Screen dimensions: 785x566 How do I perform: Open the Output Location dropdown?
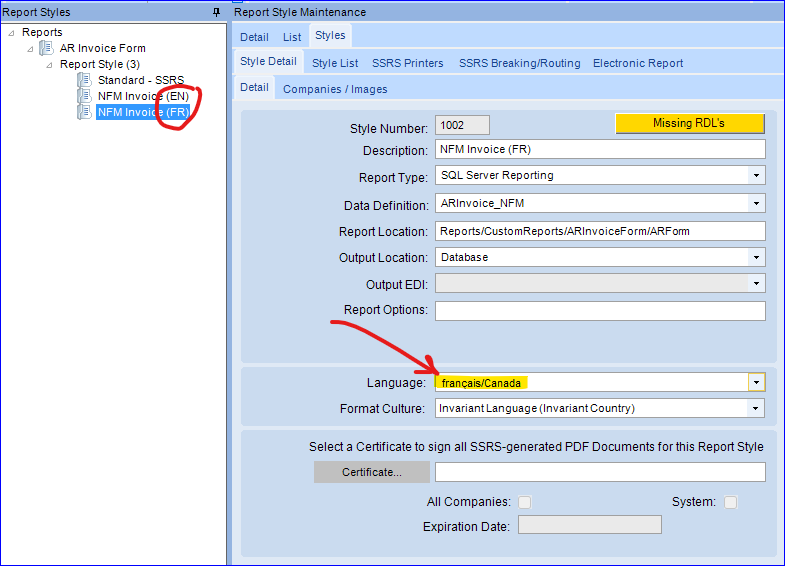tap(756, 258)
